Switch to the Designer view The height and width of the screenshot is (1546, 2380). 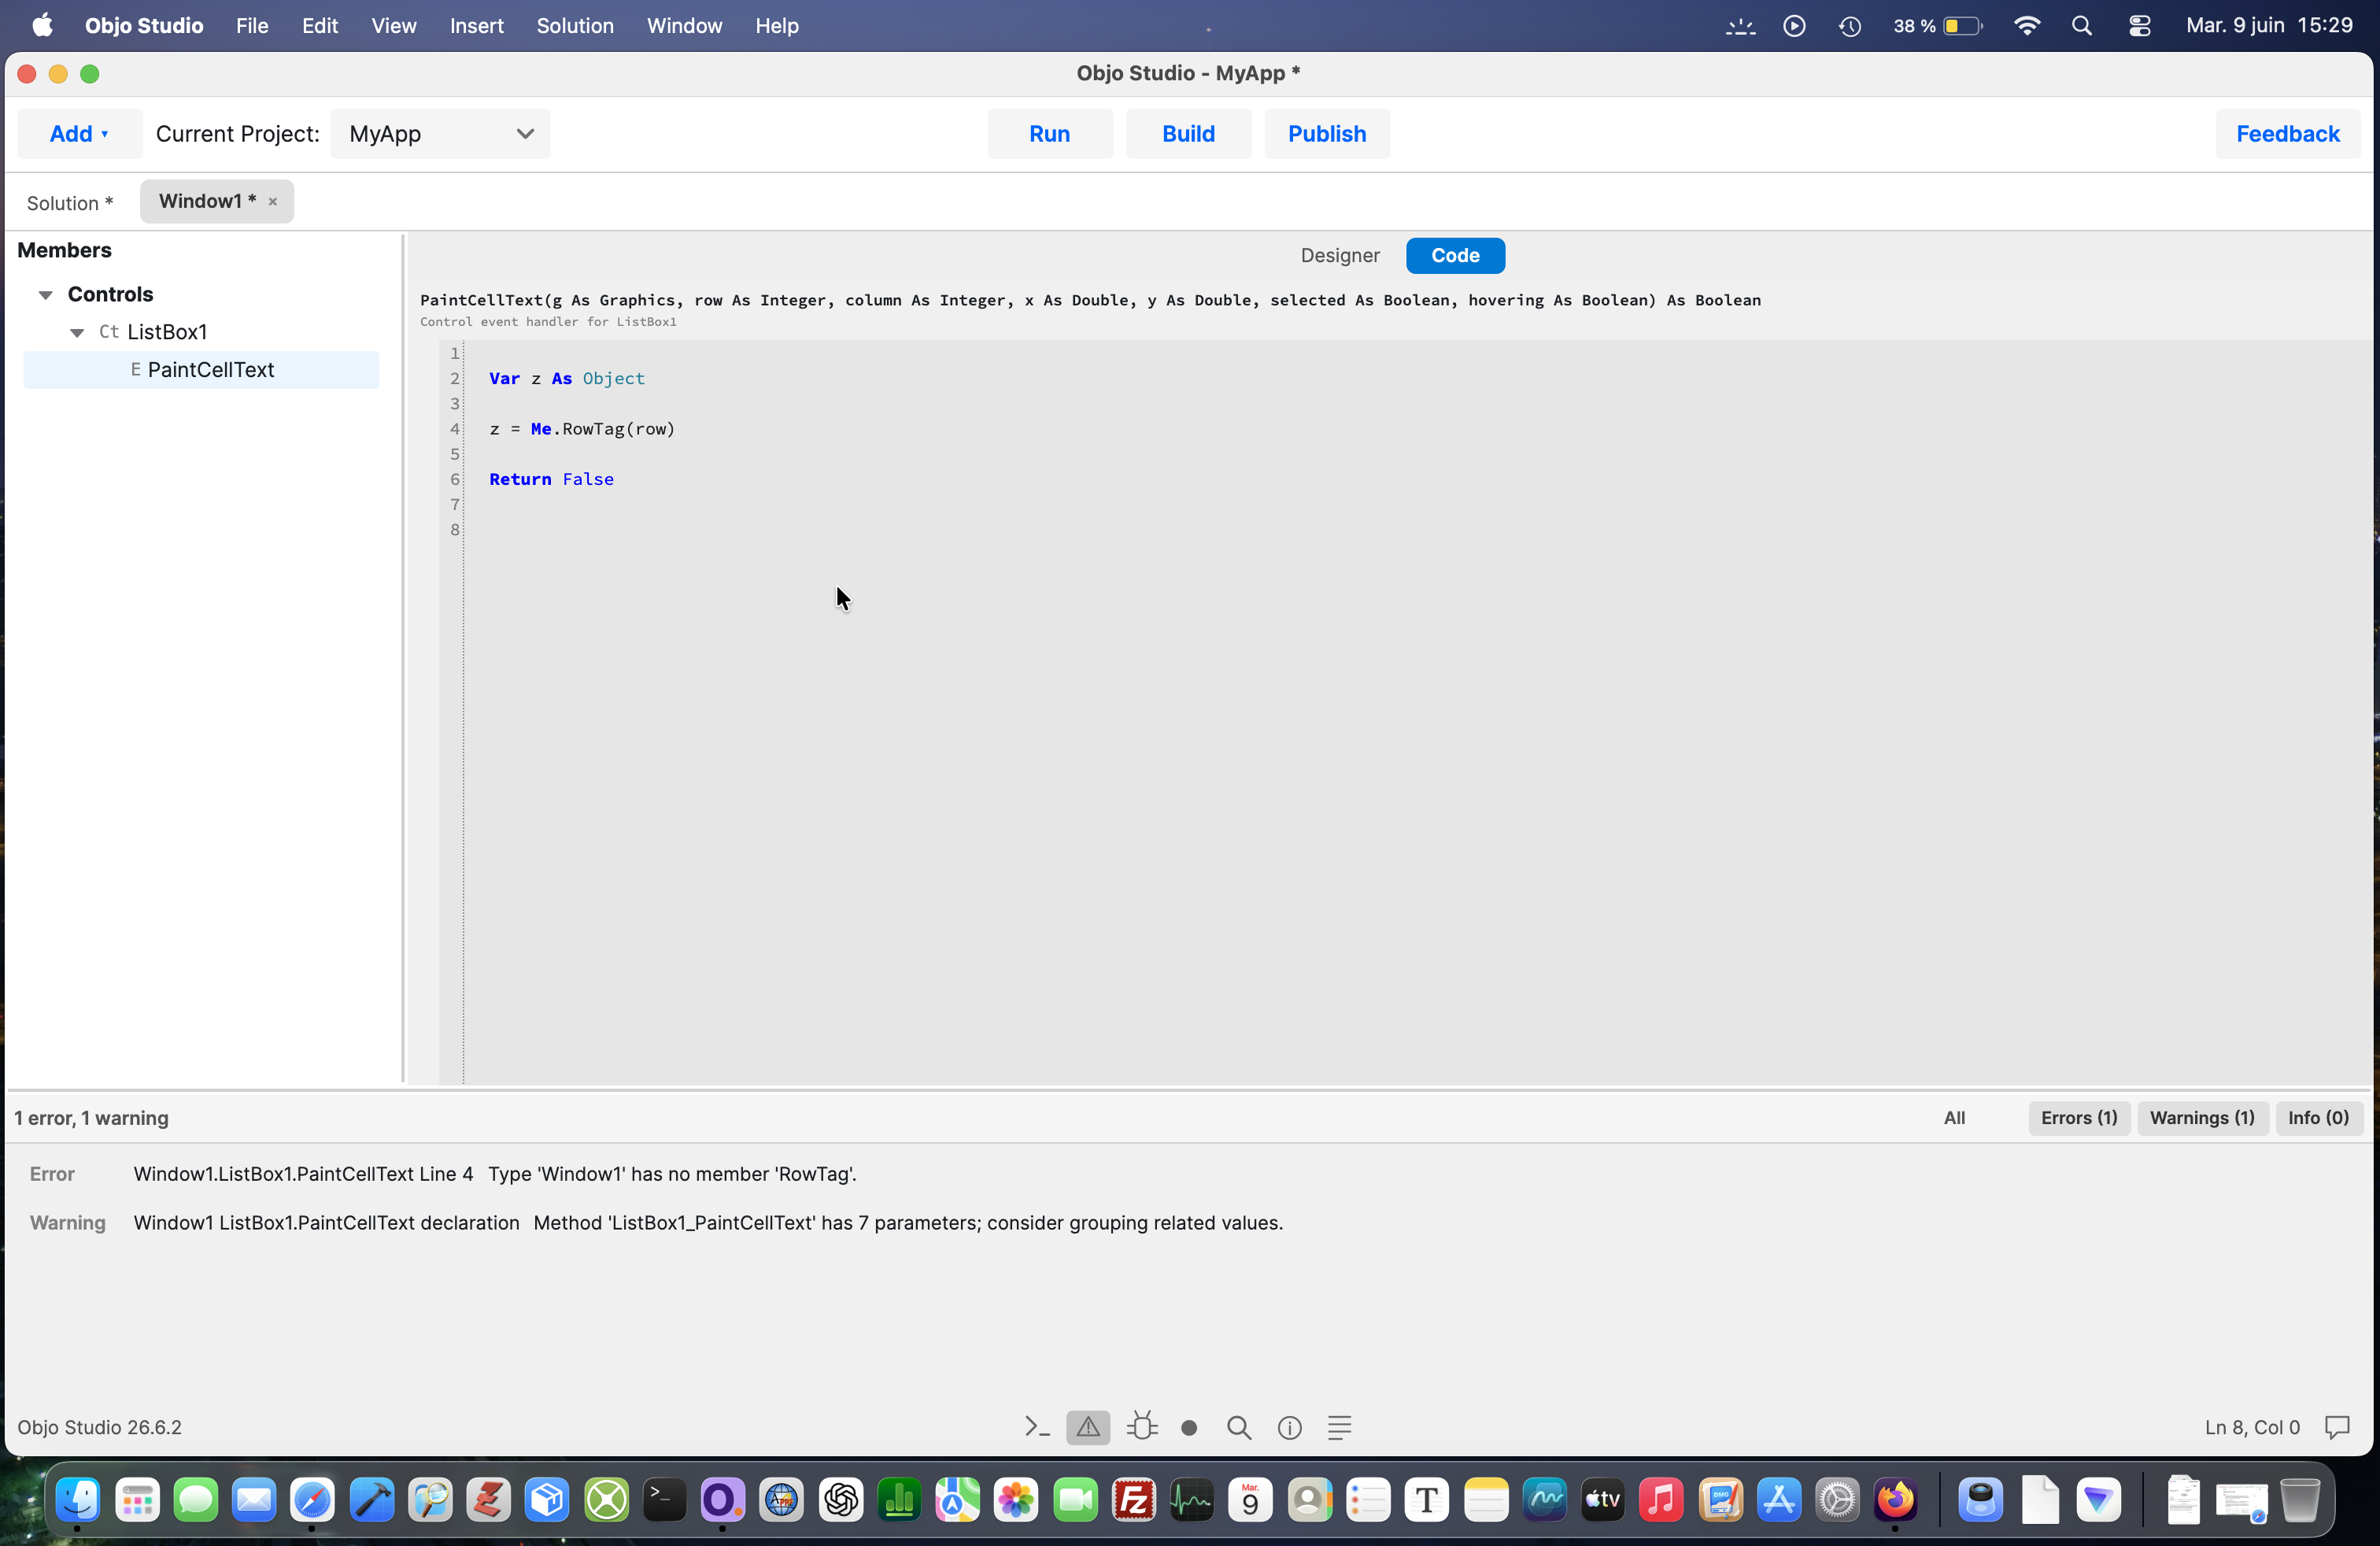tap(1340, 256)
